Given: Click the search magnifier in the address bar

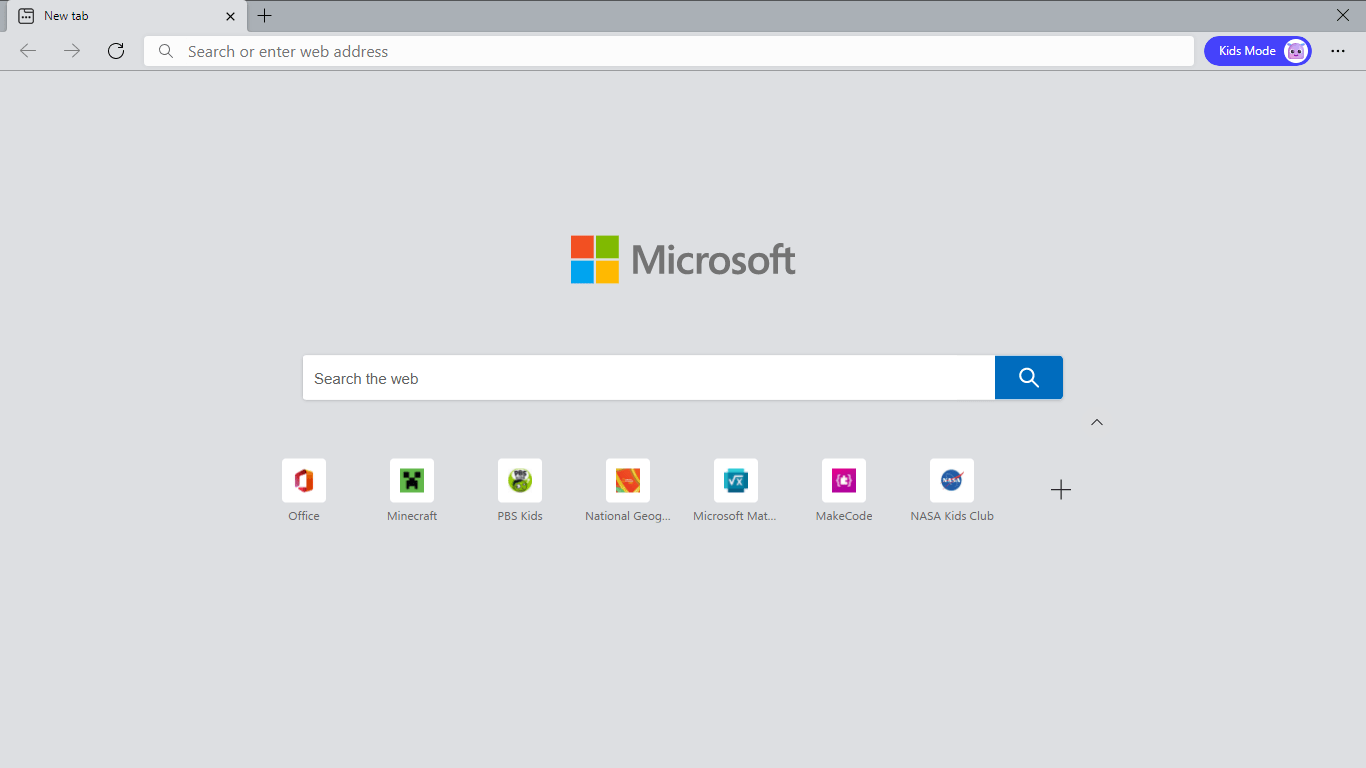Looking at the screenshot, I should 165,51.
